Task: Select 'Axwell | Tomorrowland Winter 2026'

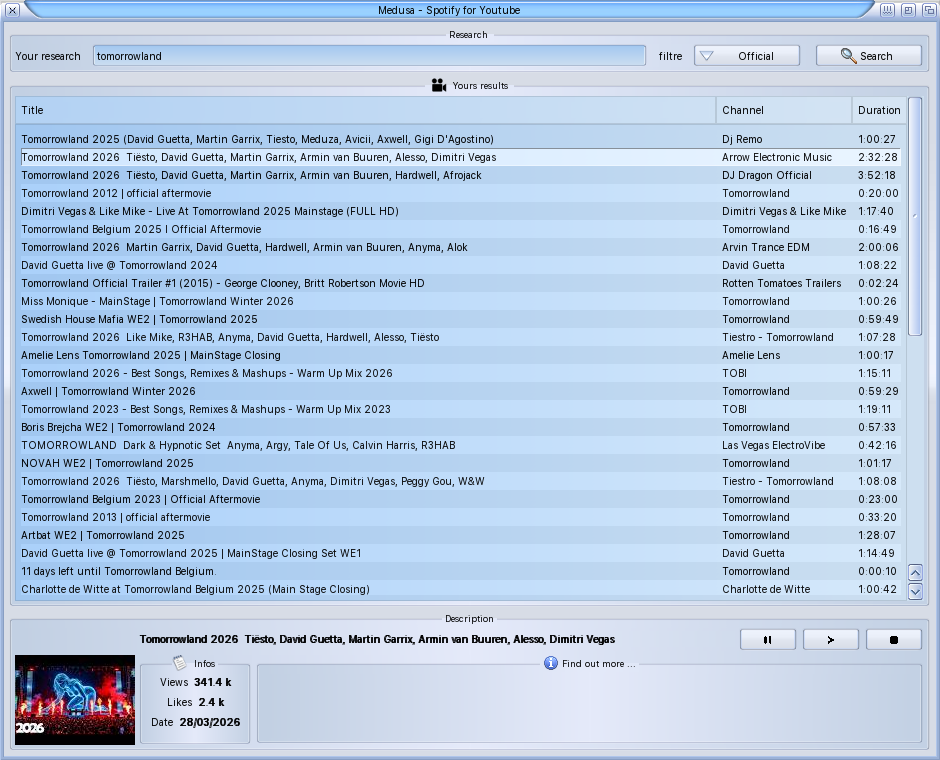Action: [460, 391]
